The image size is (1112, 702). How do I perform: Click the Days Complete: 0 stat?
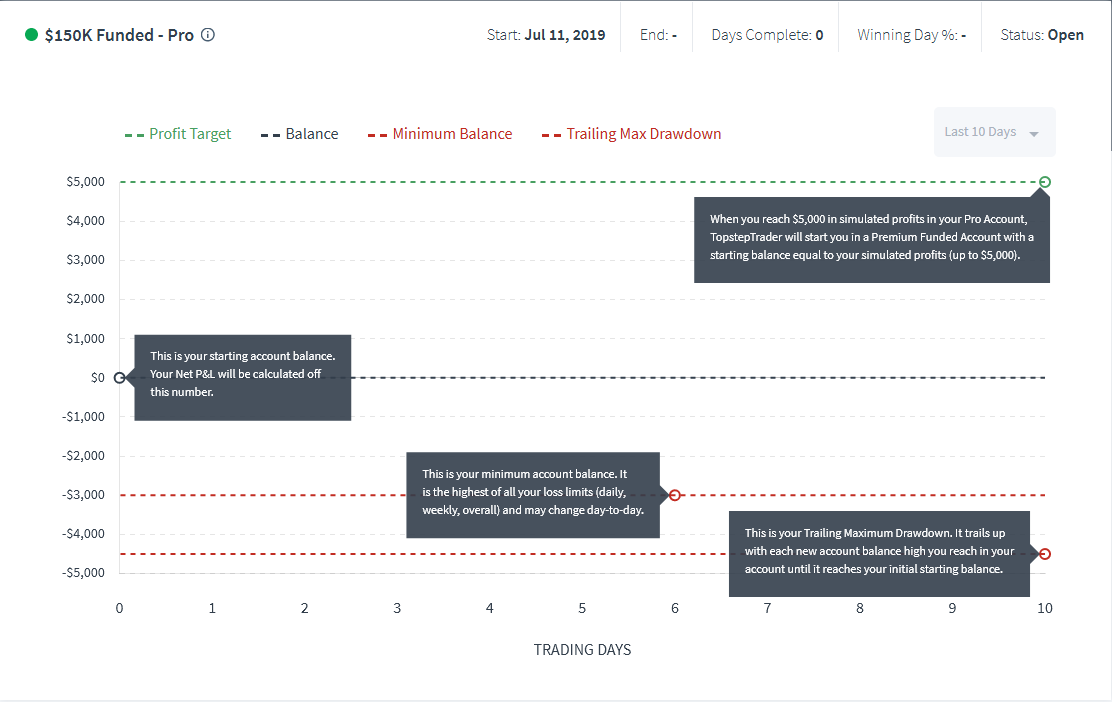(767, 35)
